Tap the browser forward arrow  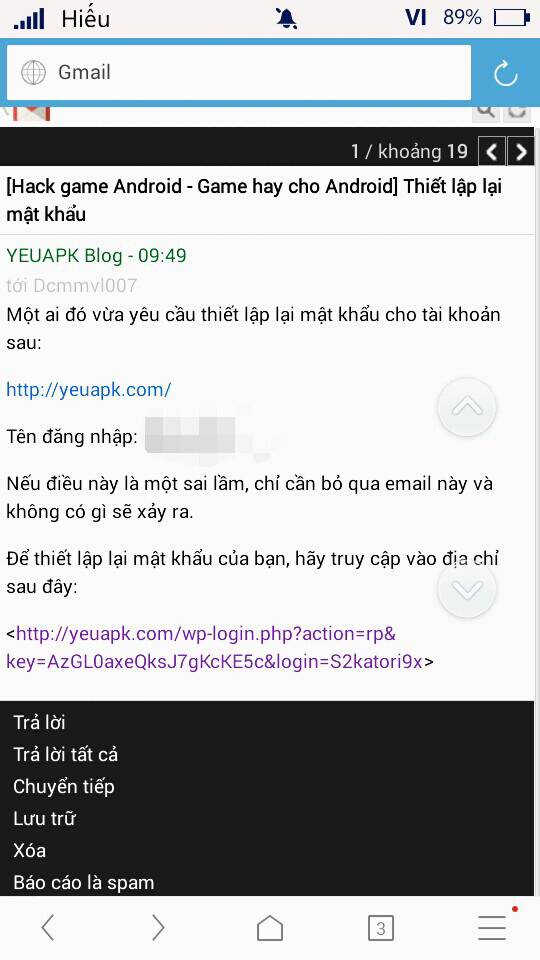[158, 928]
